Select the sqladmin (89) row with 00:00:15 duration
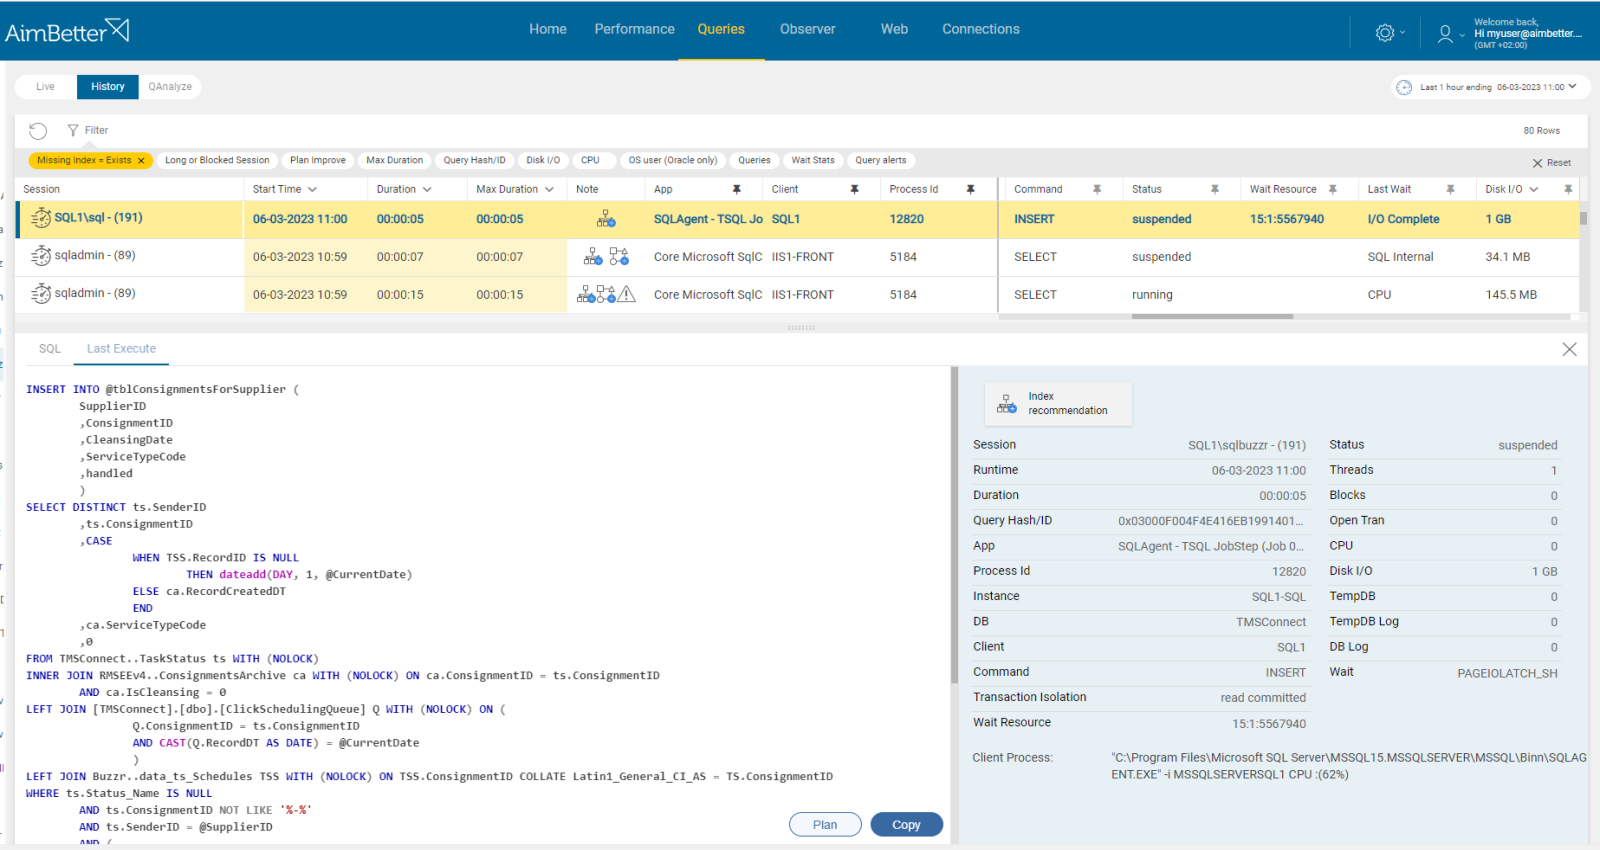The height and width of the screenshot is (850, 1600). coord(797,295)
